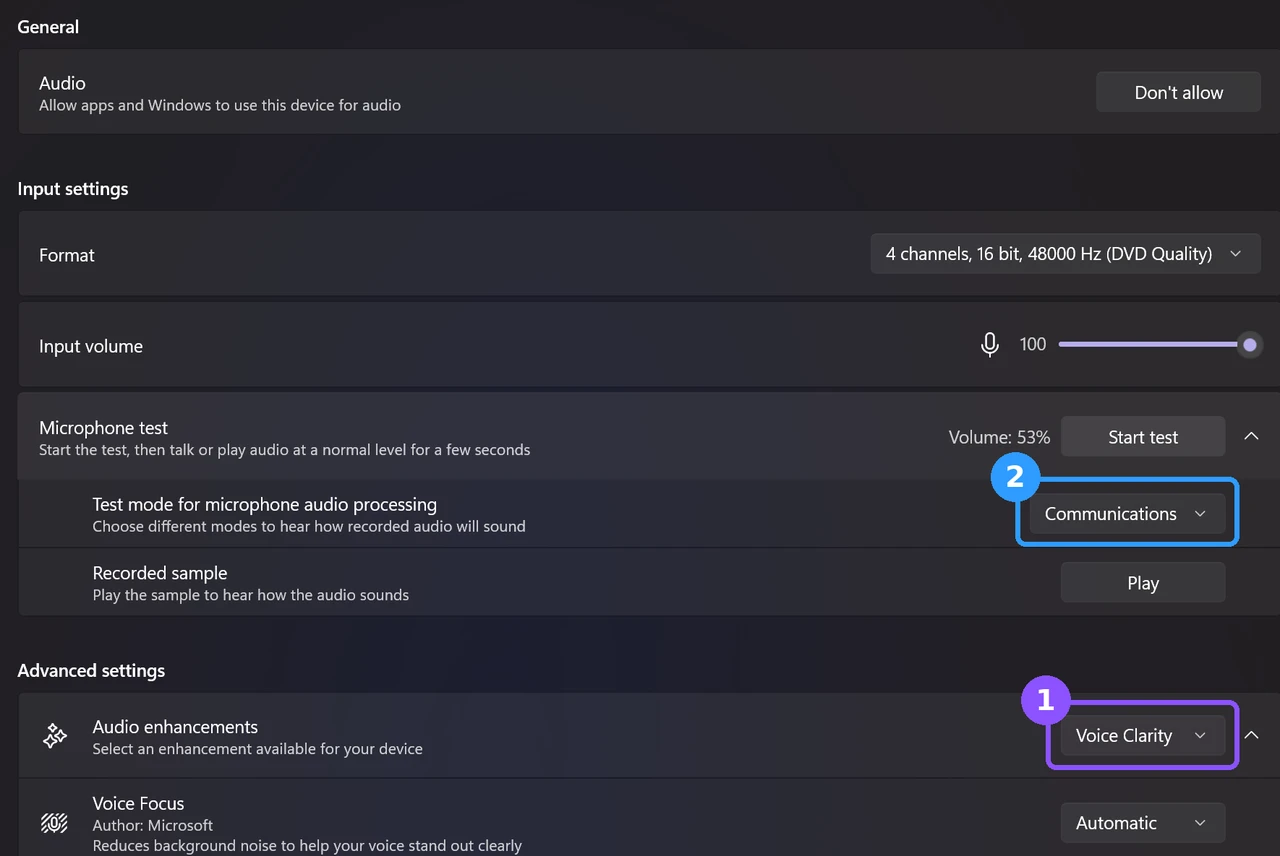Click the Input volume slider thumb
The image size is (1280, 856).
click(1250, 345)
